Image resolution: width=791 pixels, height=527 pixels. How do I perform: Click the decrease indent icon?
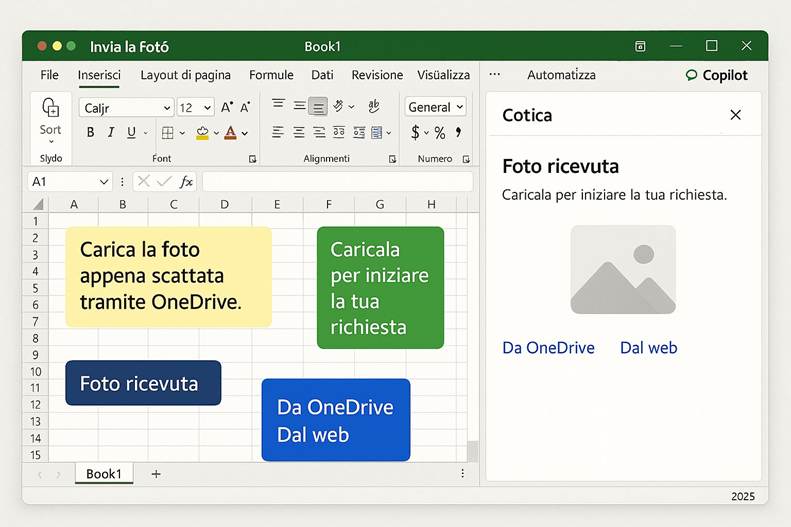[339, 133]
